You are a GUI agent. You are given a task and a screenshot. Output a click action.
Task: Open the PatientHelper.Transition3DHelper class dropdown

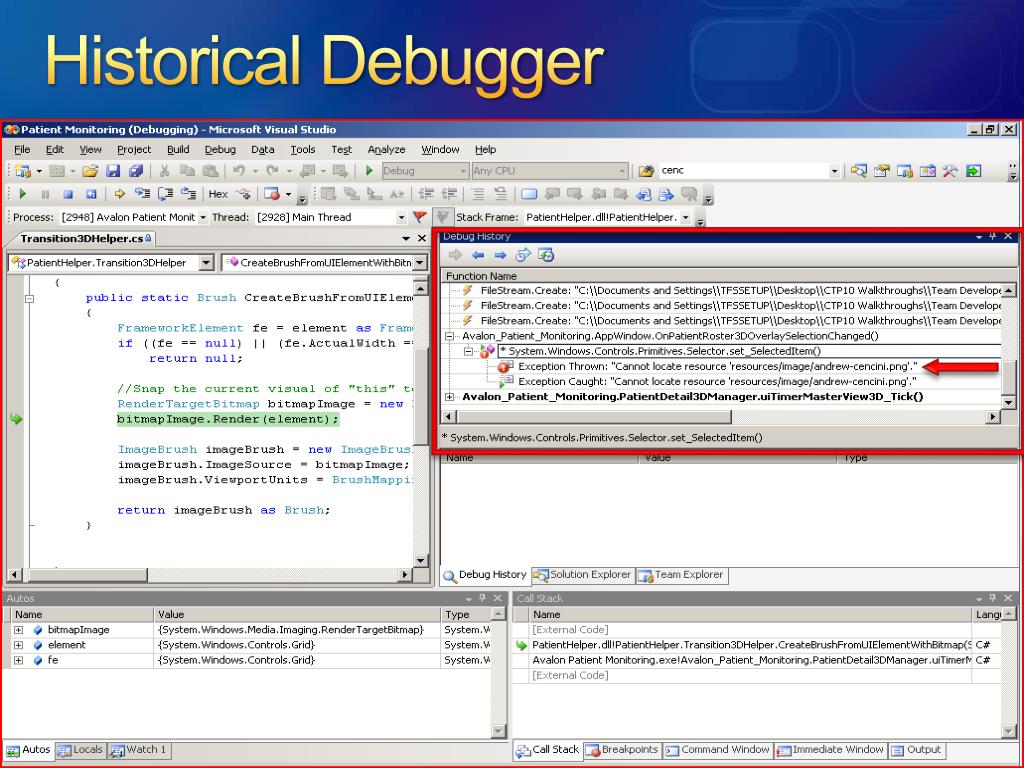click(x=206, y=263)
